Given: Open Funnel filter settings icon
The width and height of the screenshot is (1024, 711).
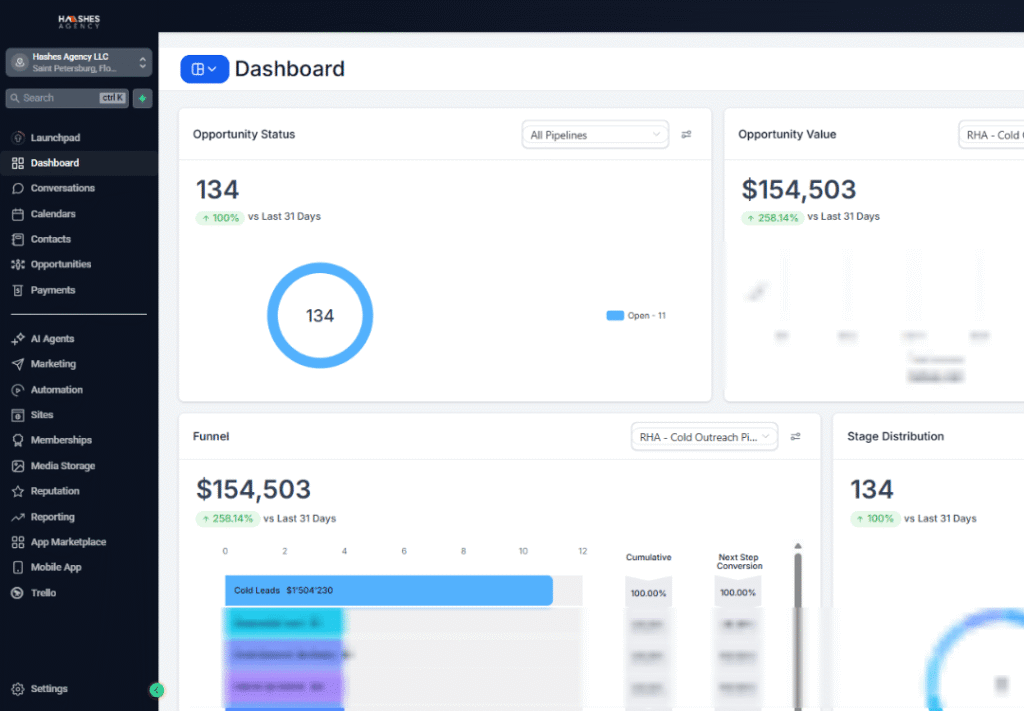Looking at the screenshot, I should coord(796,437).
